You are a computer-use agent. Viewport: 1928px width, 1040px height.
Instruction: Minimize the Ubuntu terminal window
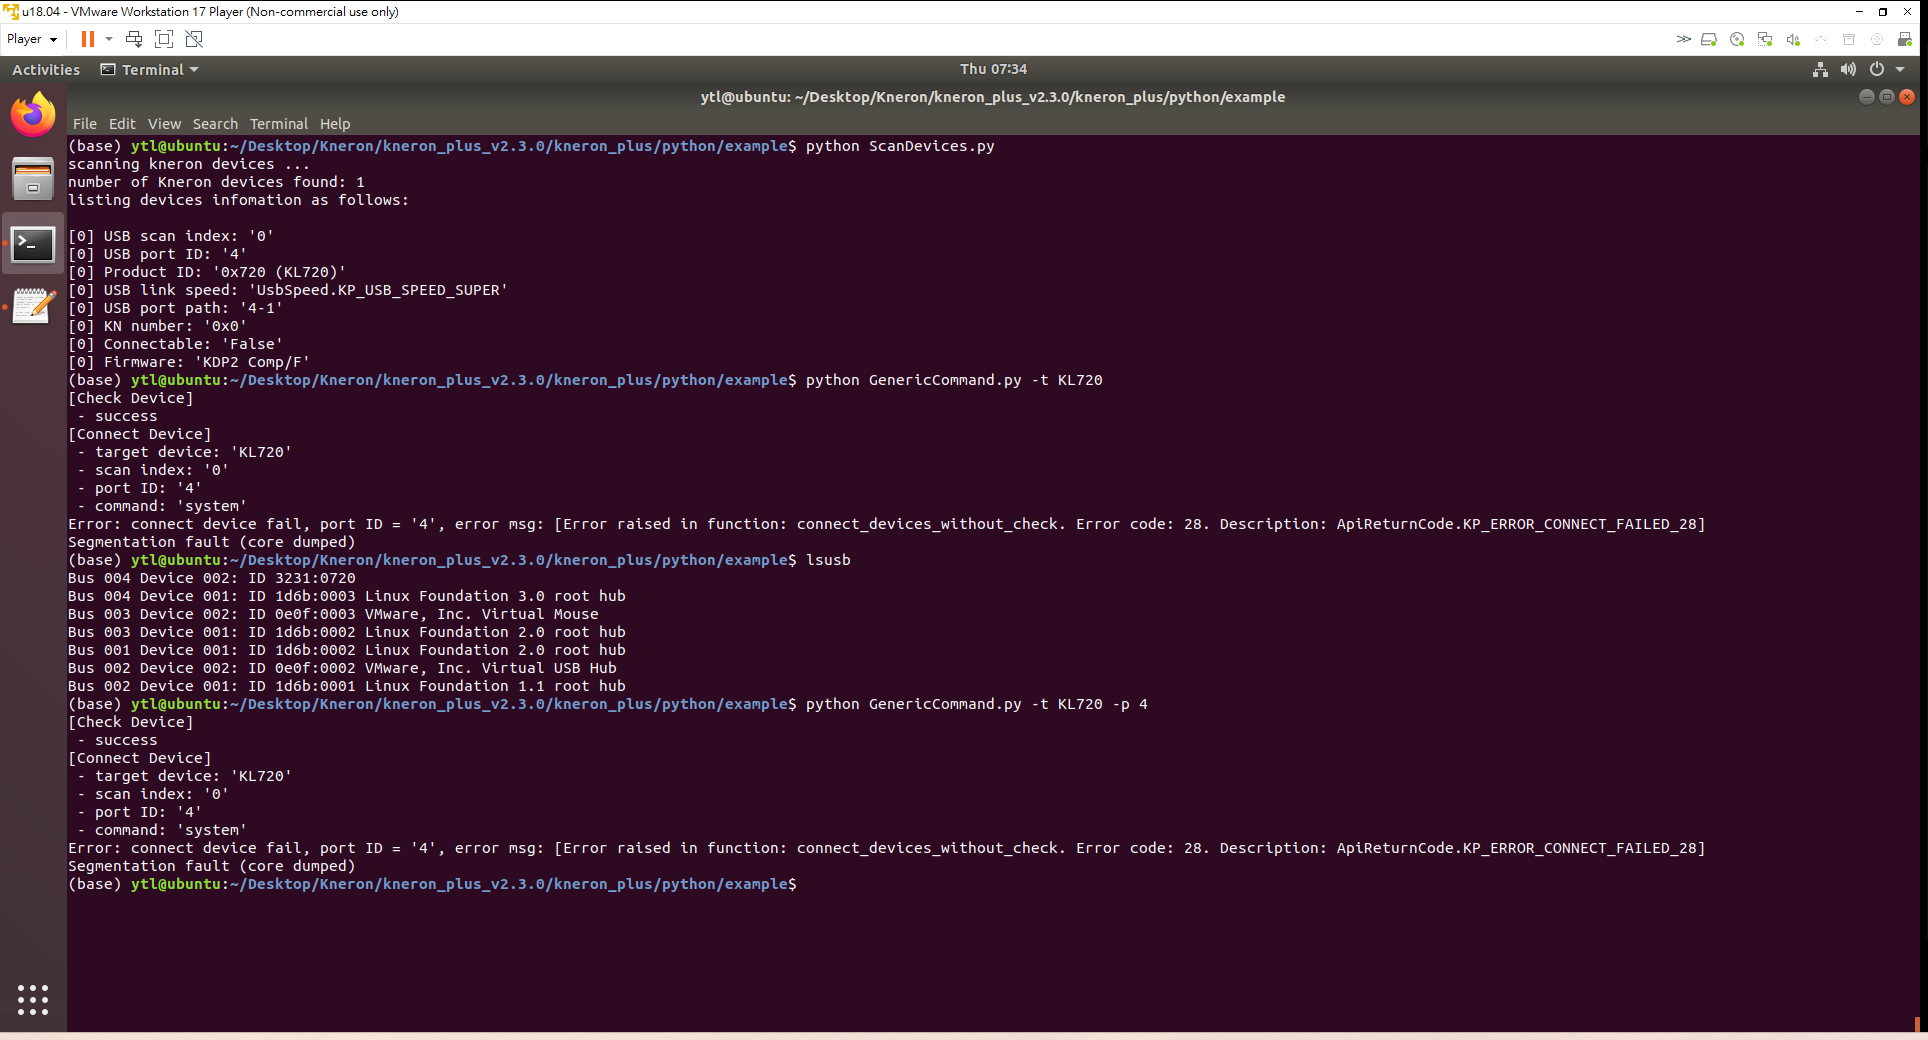pyautogui.click(x=1866, y=97)
